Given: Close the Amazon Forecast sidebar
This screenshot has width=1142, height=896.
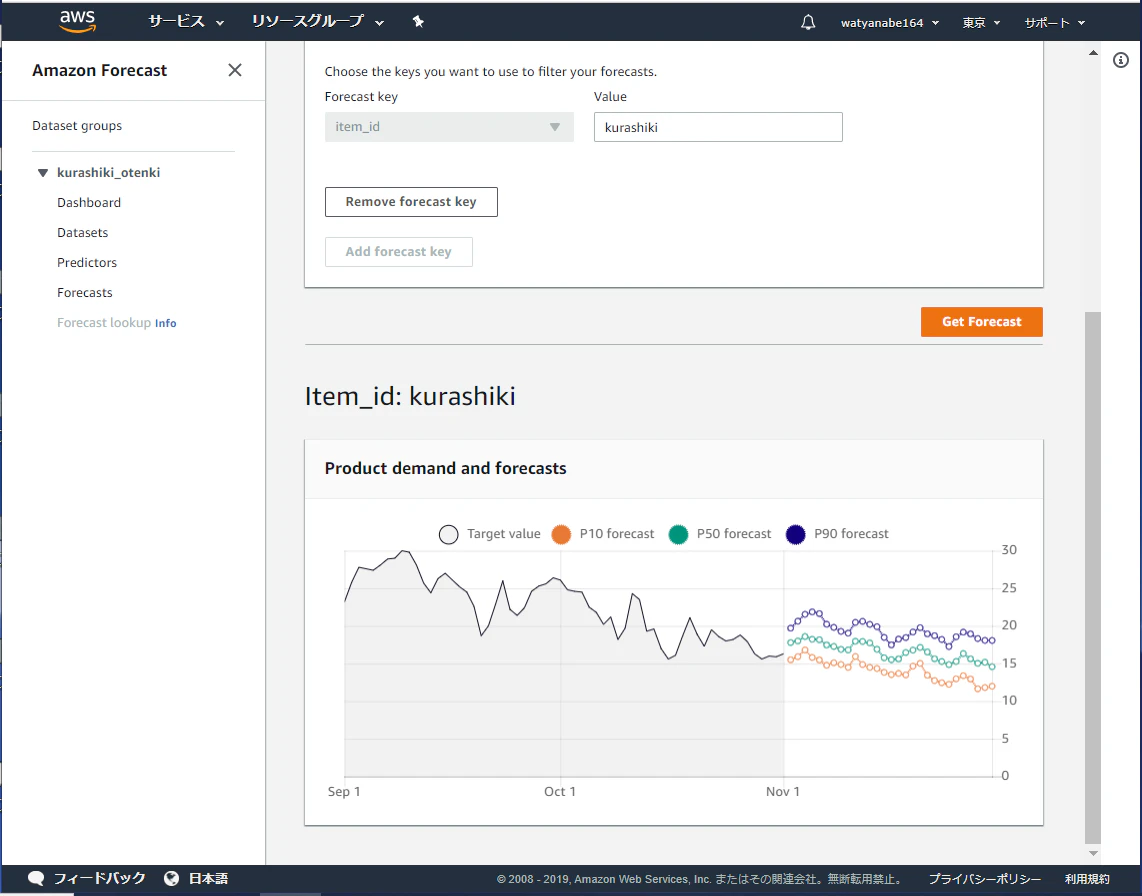Looking at the screenshot, I should pos(235,70).
